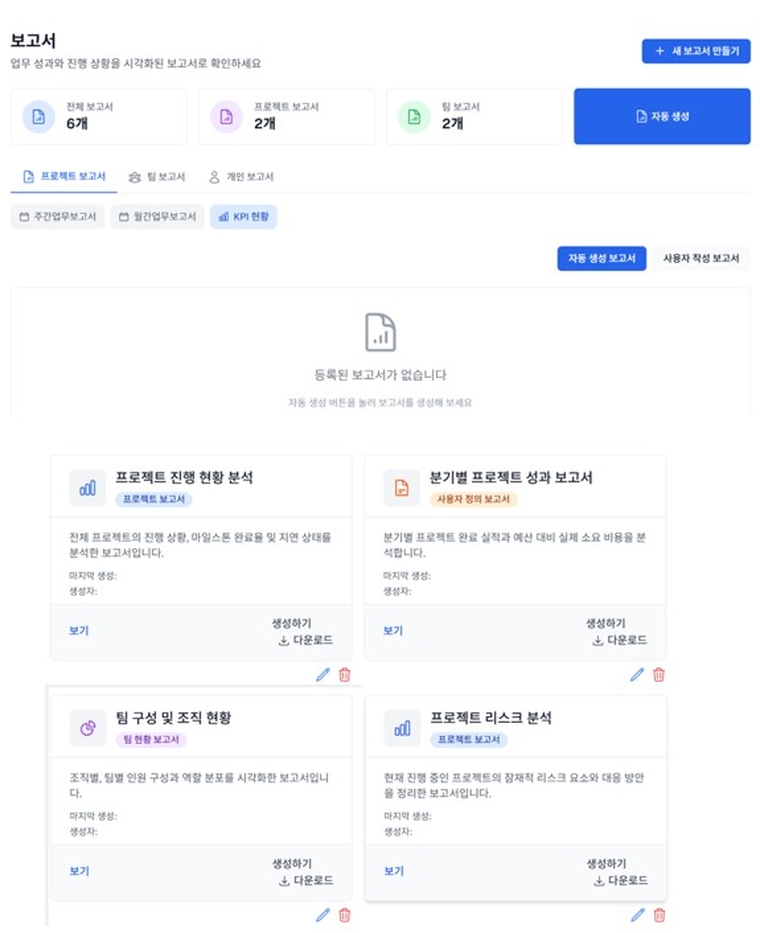Click the 전체 보고서 6개 summary card
Viewport: 760px width, 933px height.
point(98,116)
